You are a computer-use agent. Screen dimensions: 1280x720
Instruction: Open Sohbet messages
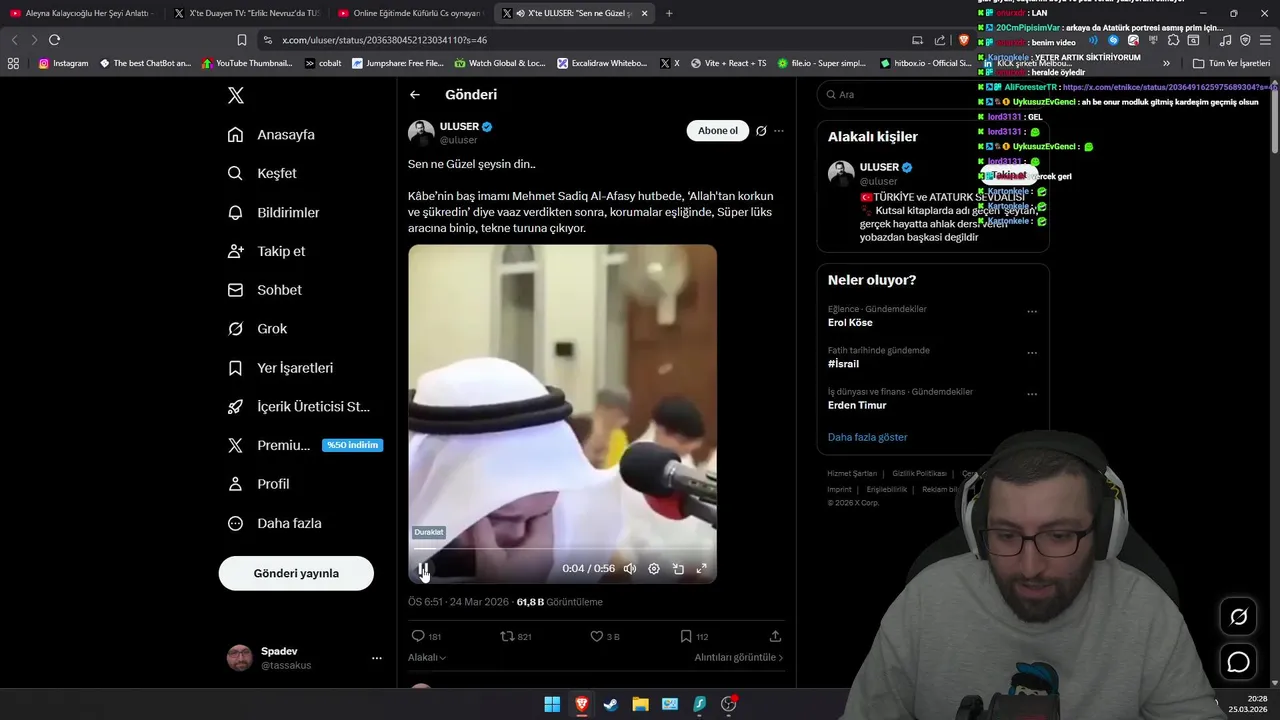point(265,290)
